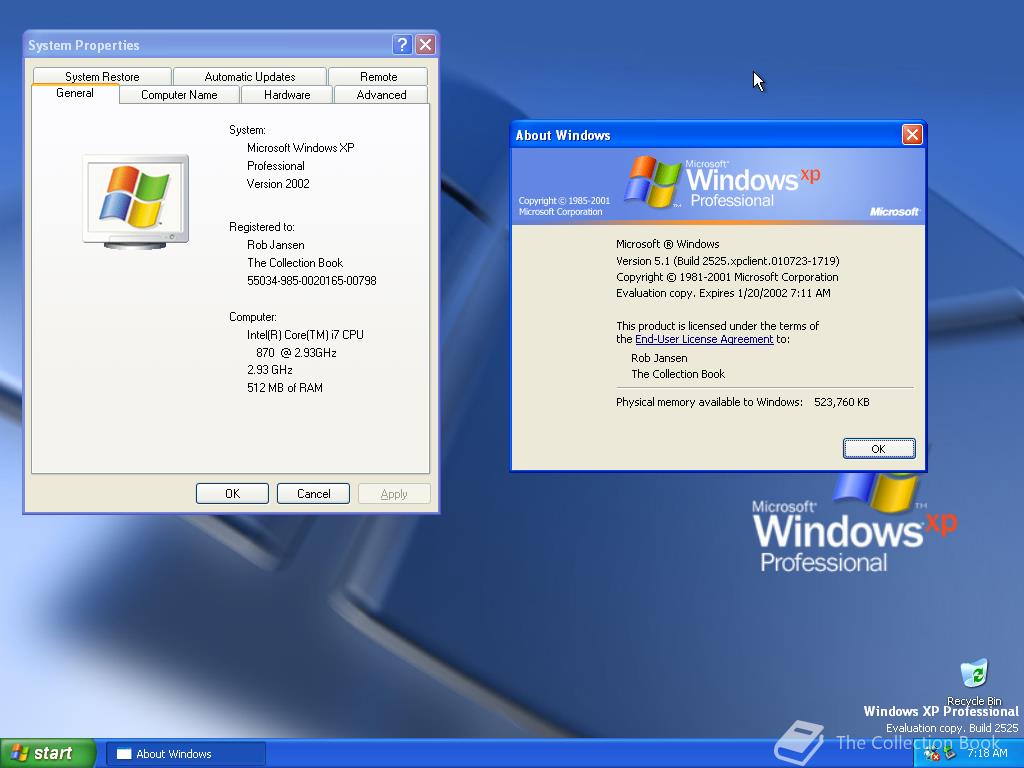Click OK in System Properties

(x=232, y=494)
